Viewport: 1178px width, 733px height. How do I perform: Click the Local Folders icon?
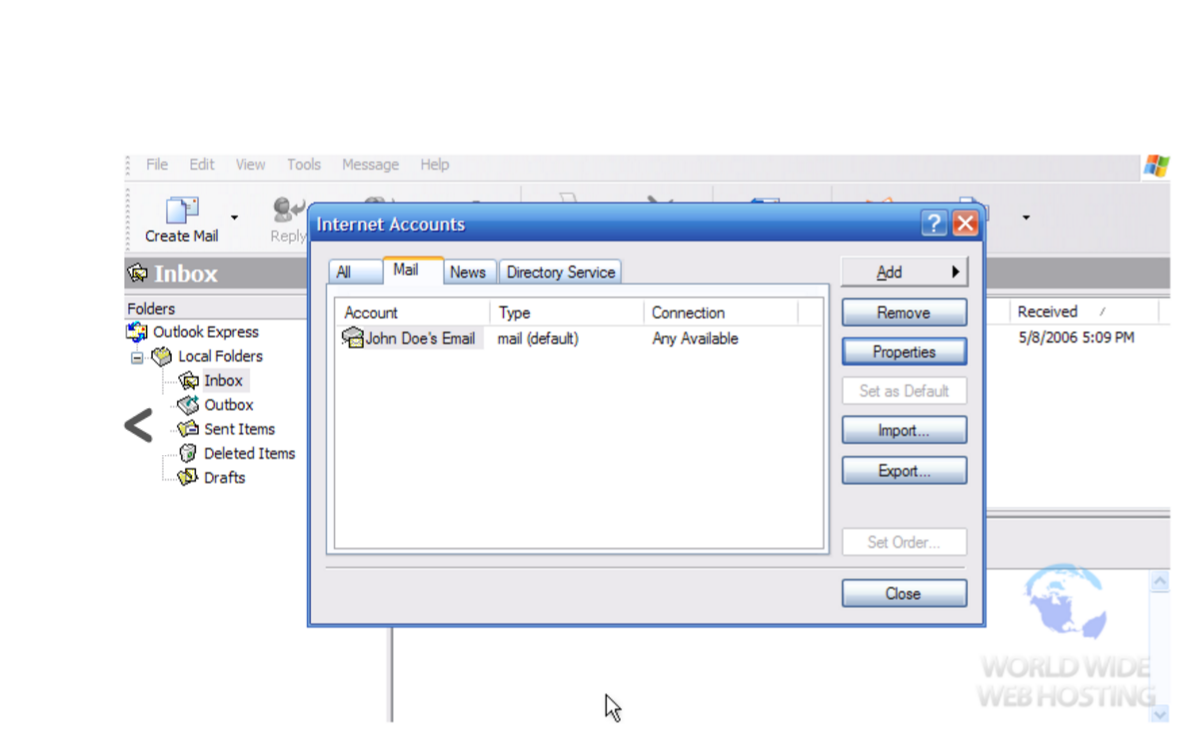point(162,356)
